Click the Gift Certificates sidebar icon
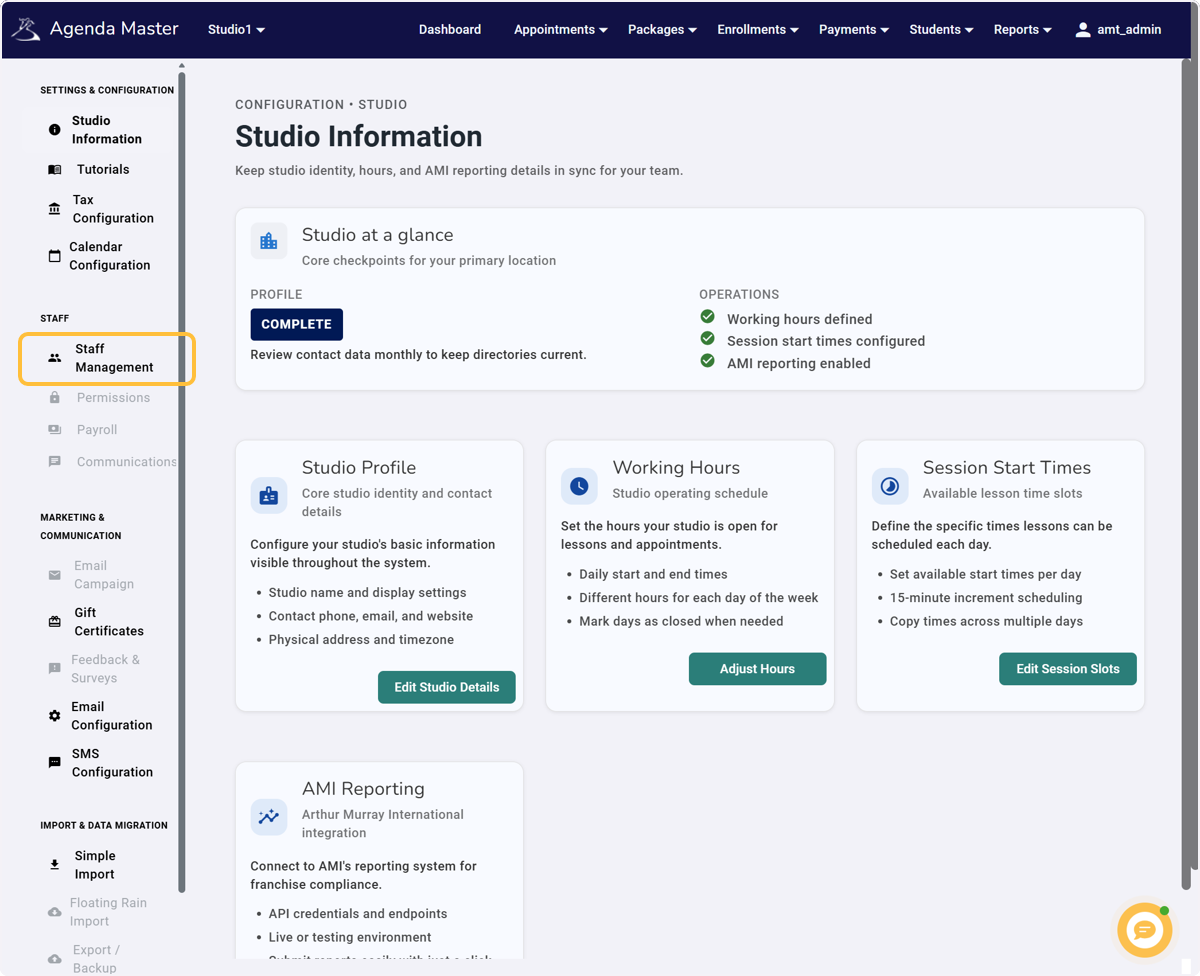Image resolution: width=1200 pixels, height=976 pixels. coord(55,622)
